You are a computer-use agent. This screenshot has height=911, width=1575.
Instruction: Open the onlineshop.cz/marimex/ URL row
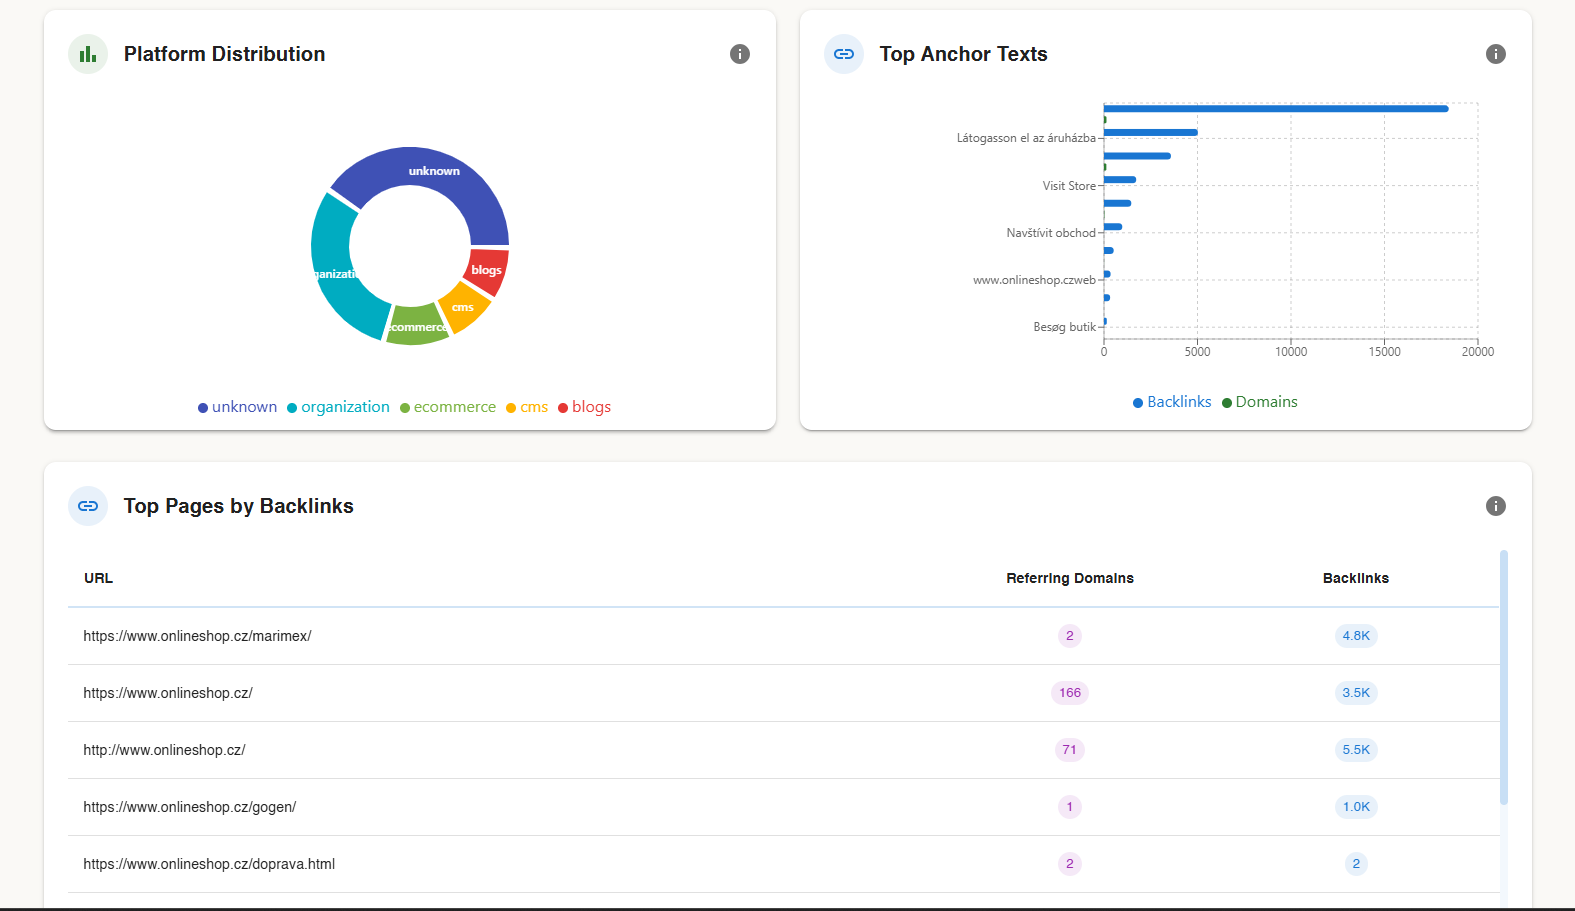tap(198, 636)
